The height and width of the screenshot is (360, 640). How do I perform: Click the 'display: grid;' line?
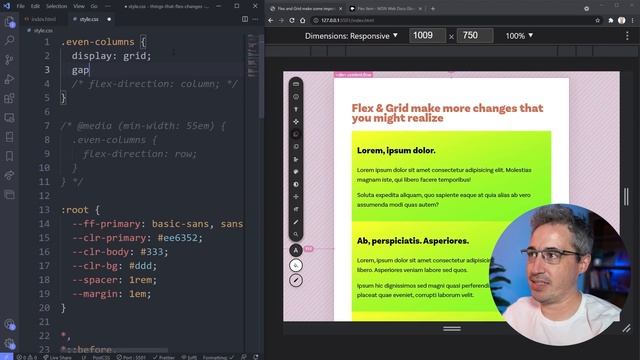pos(111,56)
